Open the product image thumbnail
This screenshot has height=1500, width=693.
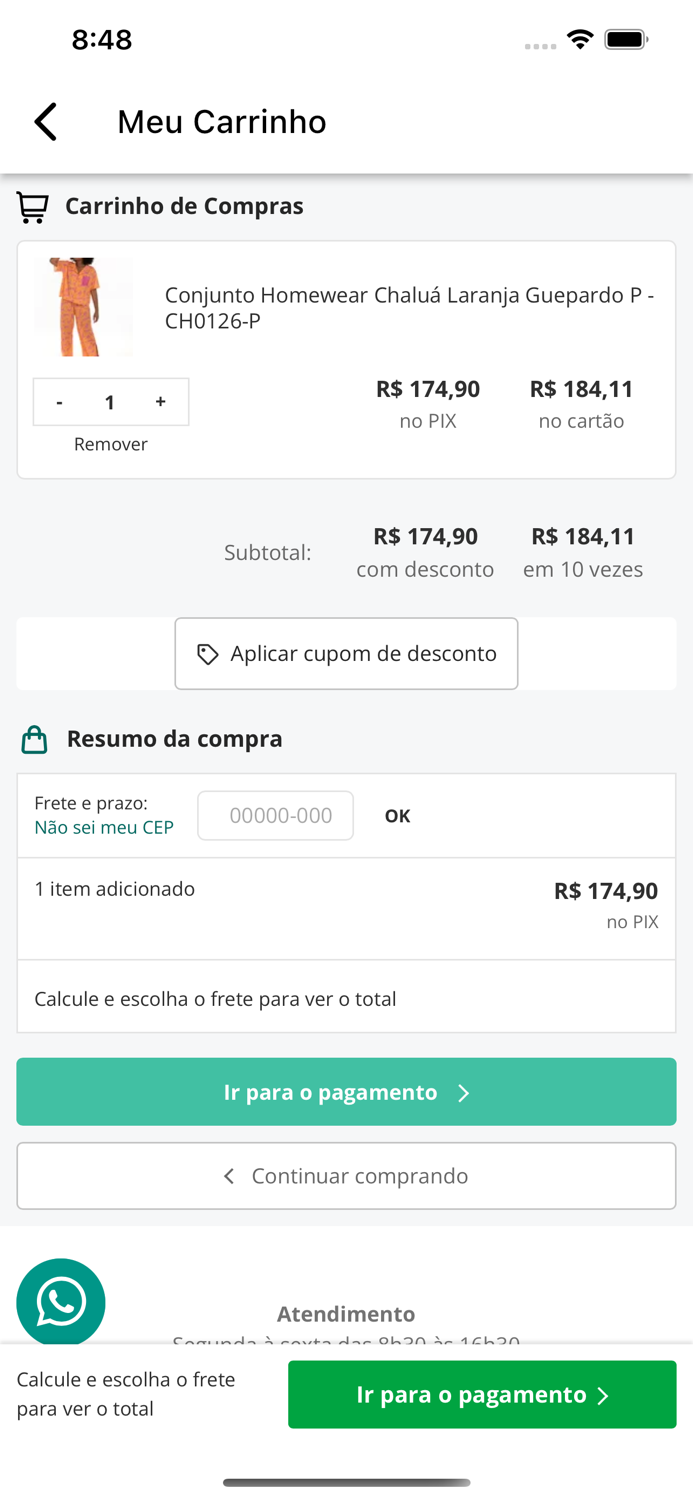click(x=84, y=306)
